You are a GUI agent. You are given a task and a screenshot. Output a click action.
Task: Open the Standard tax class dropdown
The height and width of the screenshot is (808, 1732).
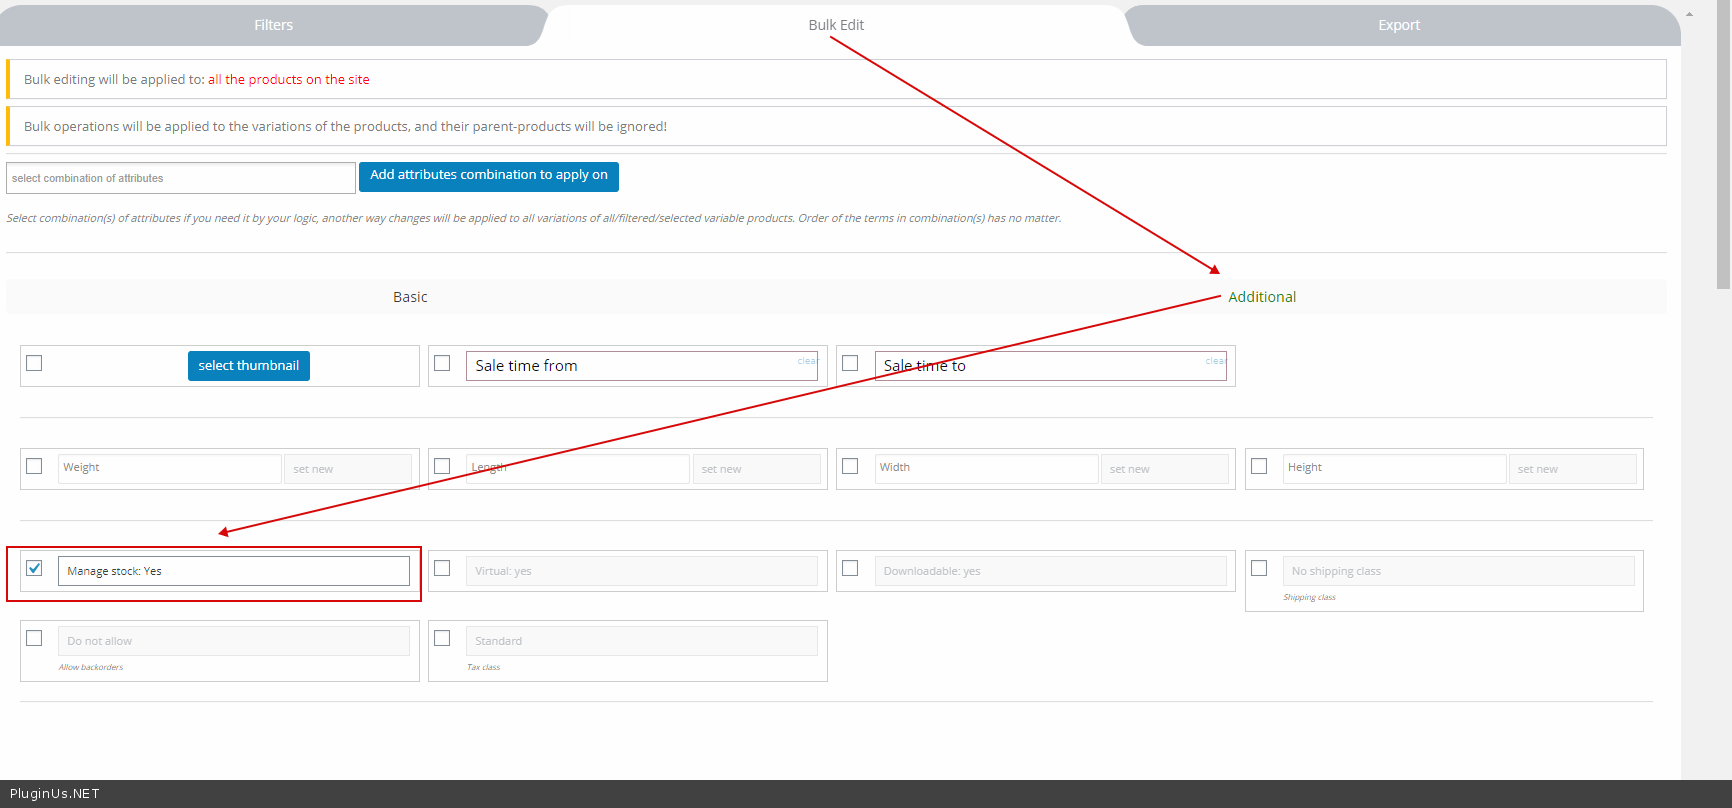[641, 641]
